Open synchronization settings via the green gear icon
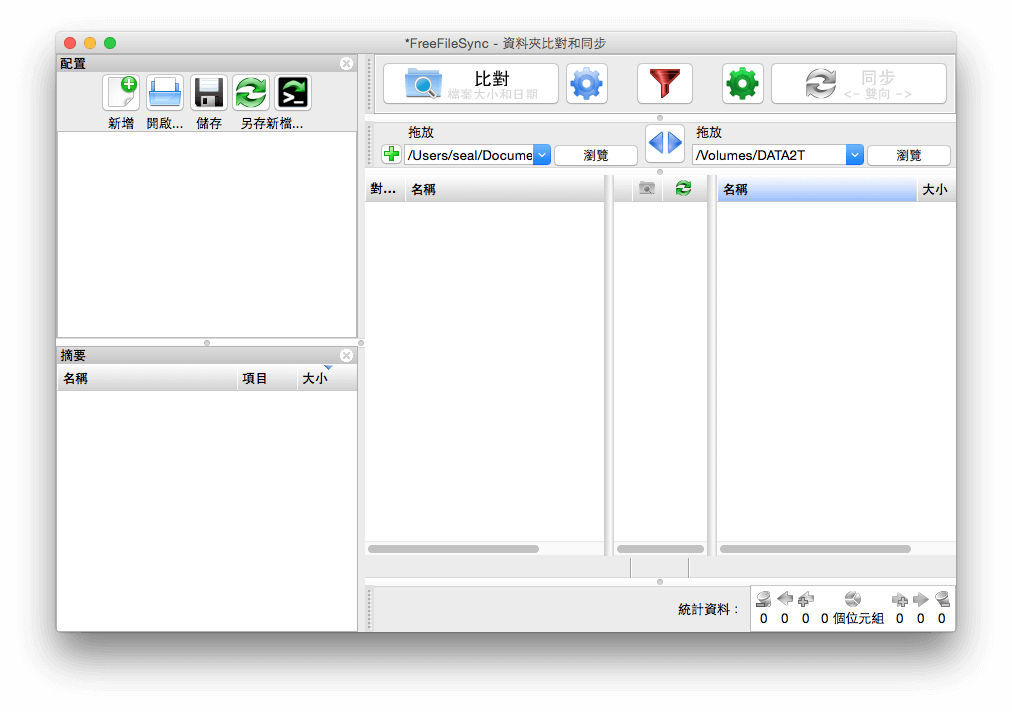The image size is (1012, 712). tap(741, 83)
